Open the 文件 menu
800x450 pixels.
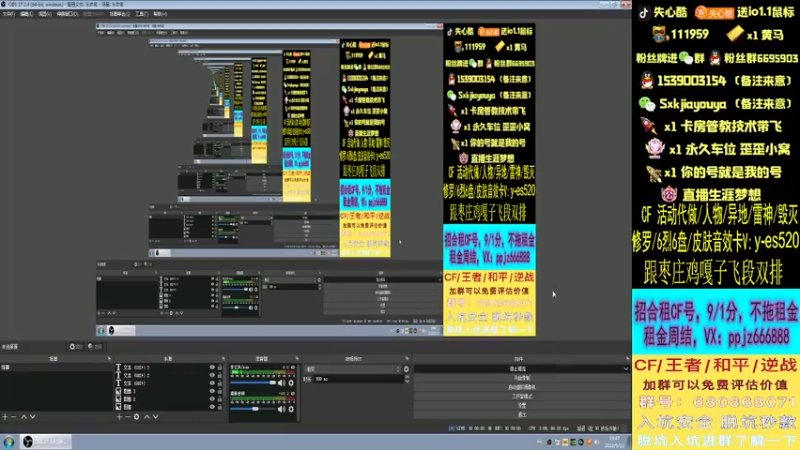click(x=9, y=14)
